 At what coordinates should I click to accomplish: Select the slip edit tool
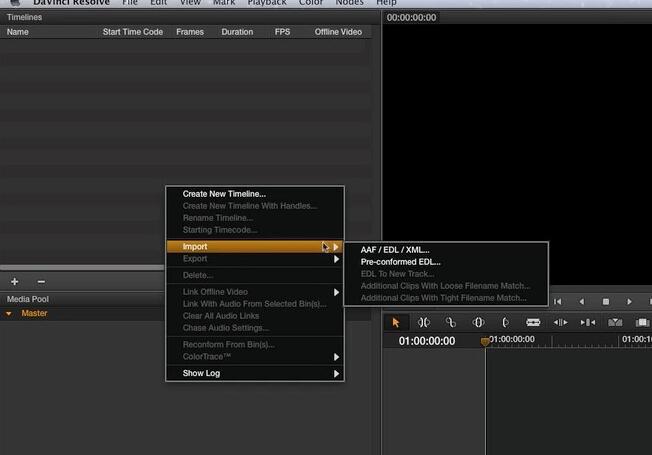(x=479, y=322)
